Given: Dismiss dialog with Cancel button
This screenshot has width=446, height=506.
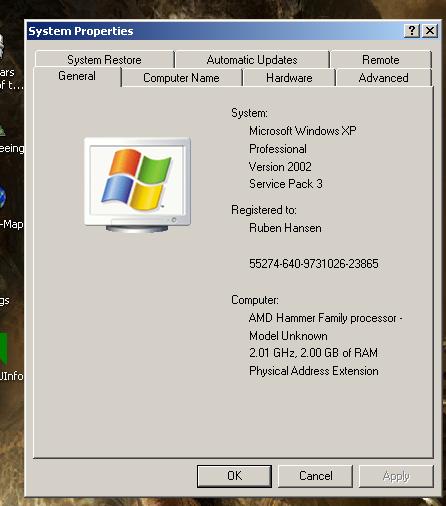Looking at the screenshot, I should coord(315,476).
